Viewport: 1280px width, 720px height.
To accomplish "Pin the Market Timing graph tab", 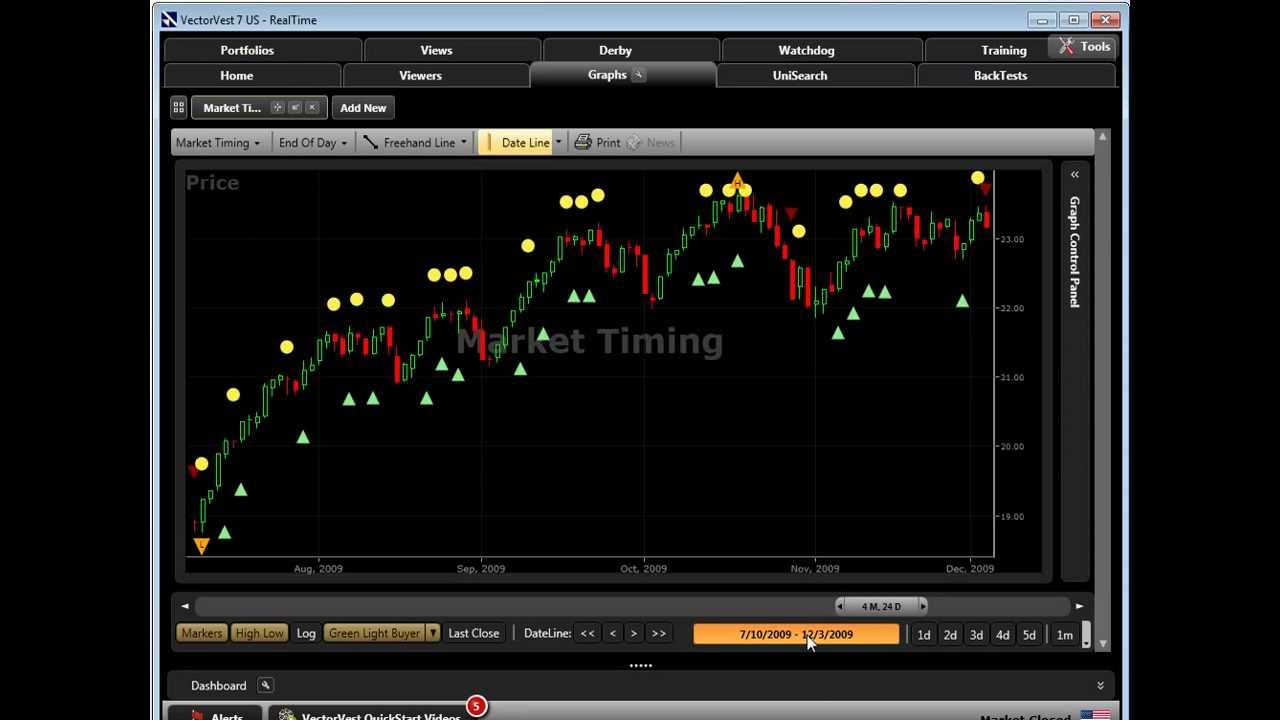I will pos(278,108).
